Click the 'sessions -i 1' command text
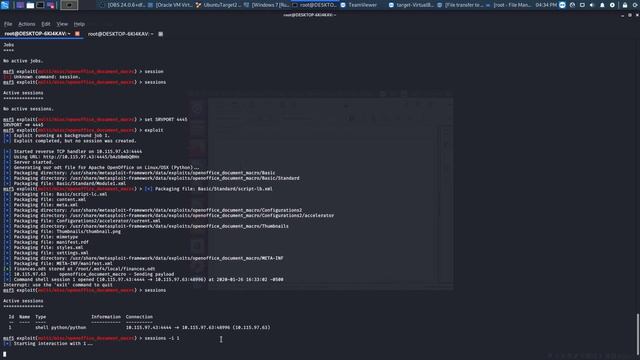 [162, 338]
